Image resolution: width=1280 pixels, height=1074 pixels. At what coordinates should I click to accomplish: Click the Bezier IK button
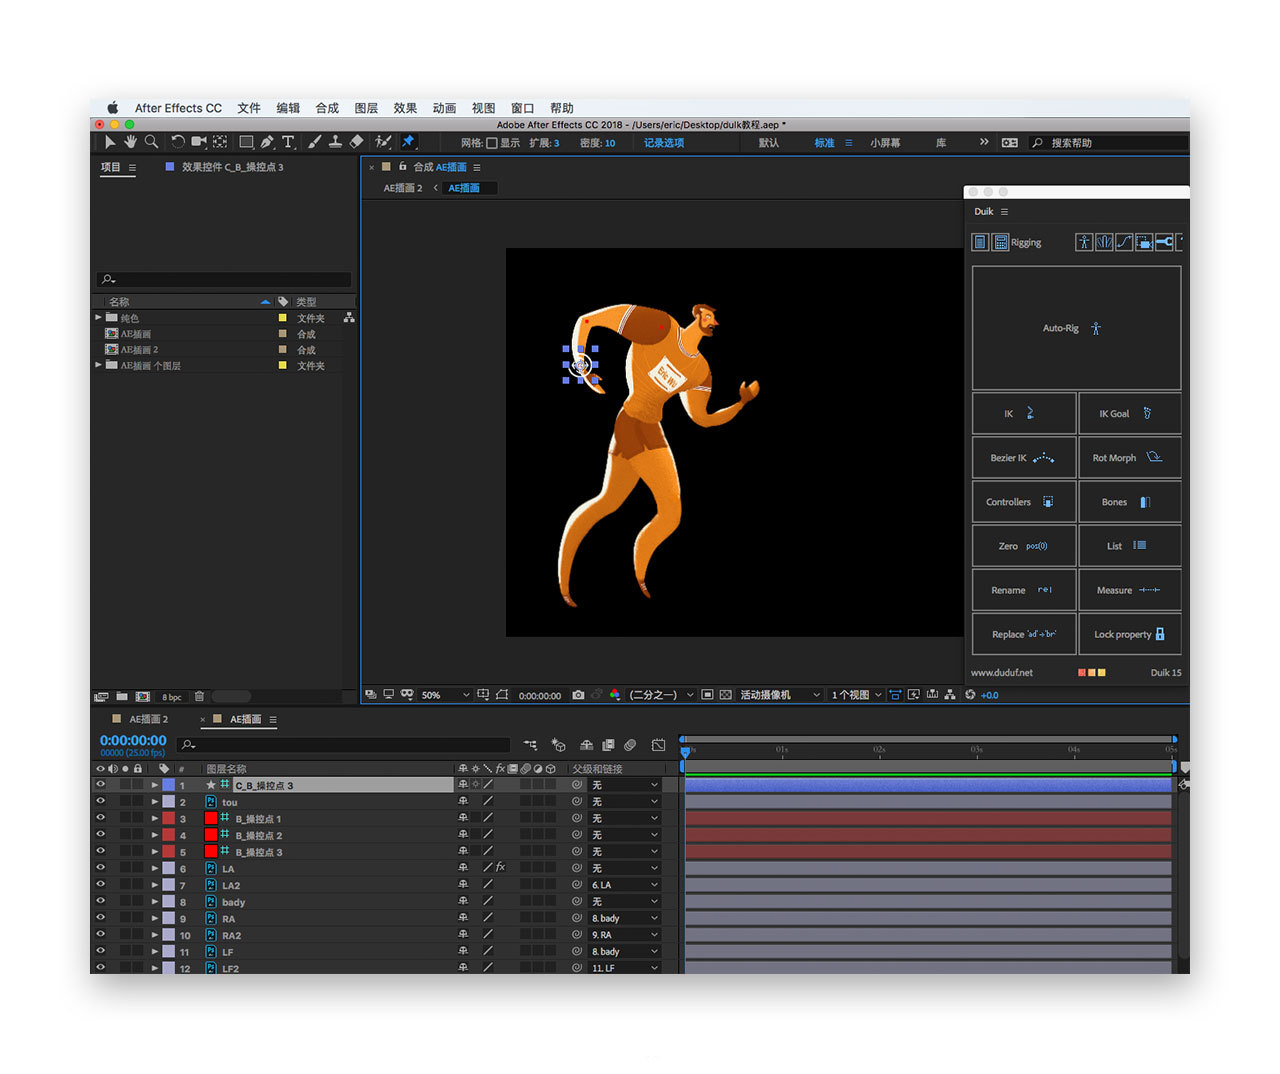click(1024, 457)
